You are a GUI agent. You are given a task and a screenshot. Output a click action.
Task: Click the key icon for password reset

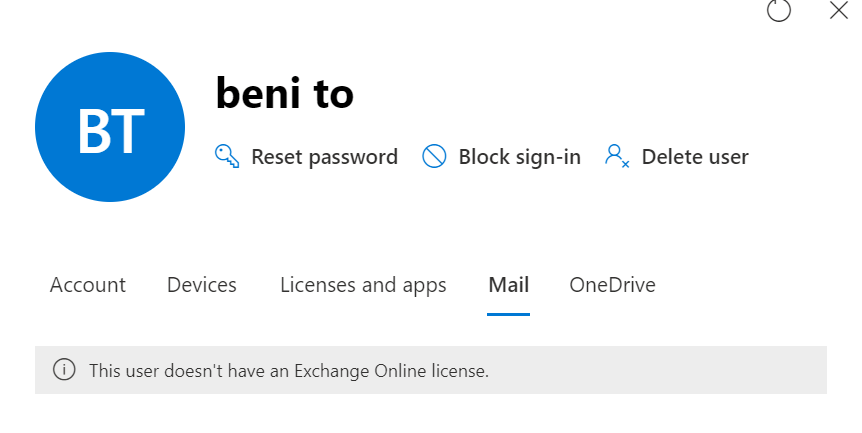click(x=227, y=157)
